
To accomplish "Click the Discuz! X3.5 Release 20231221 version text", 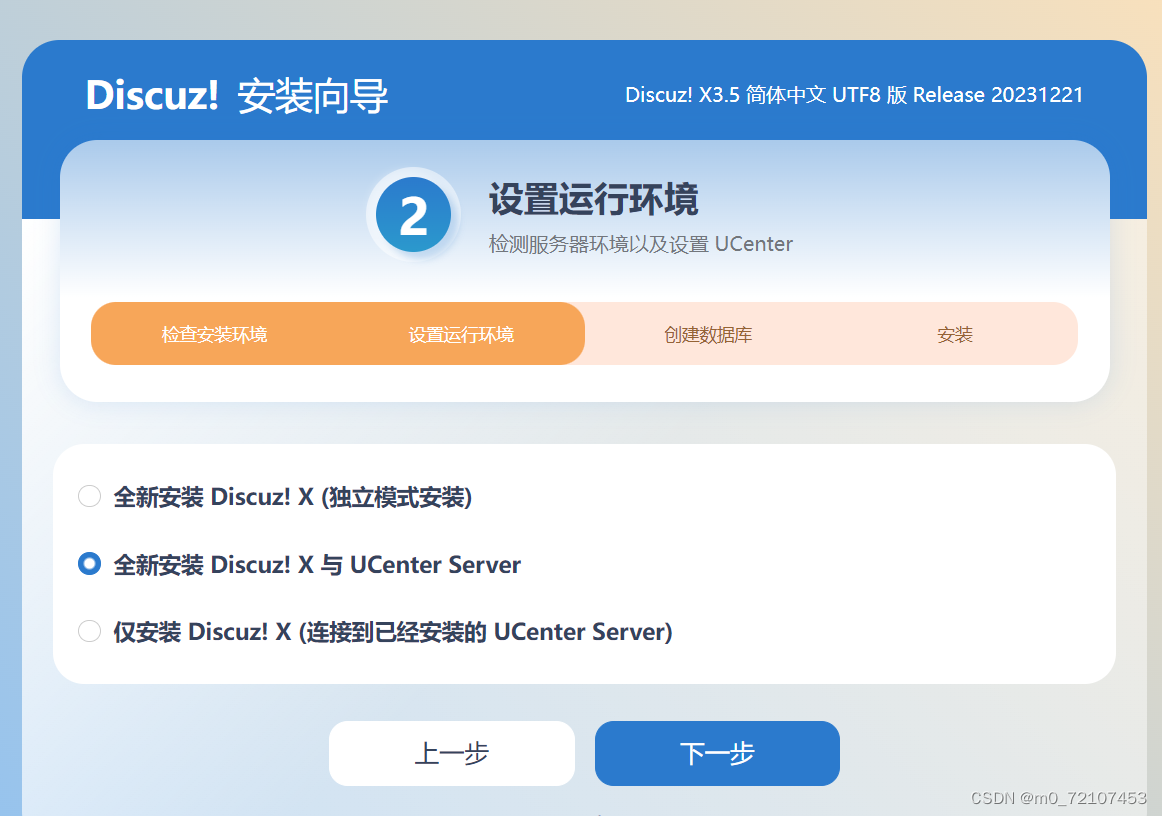I will (854, 95).
